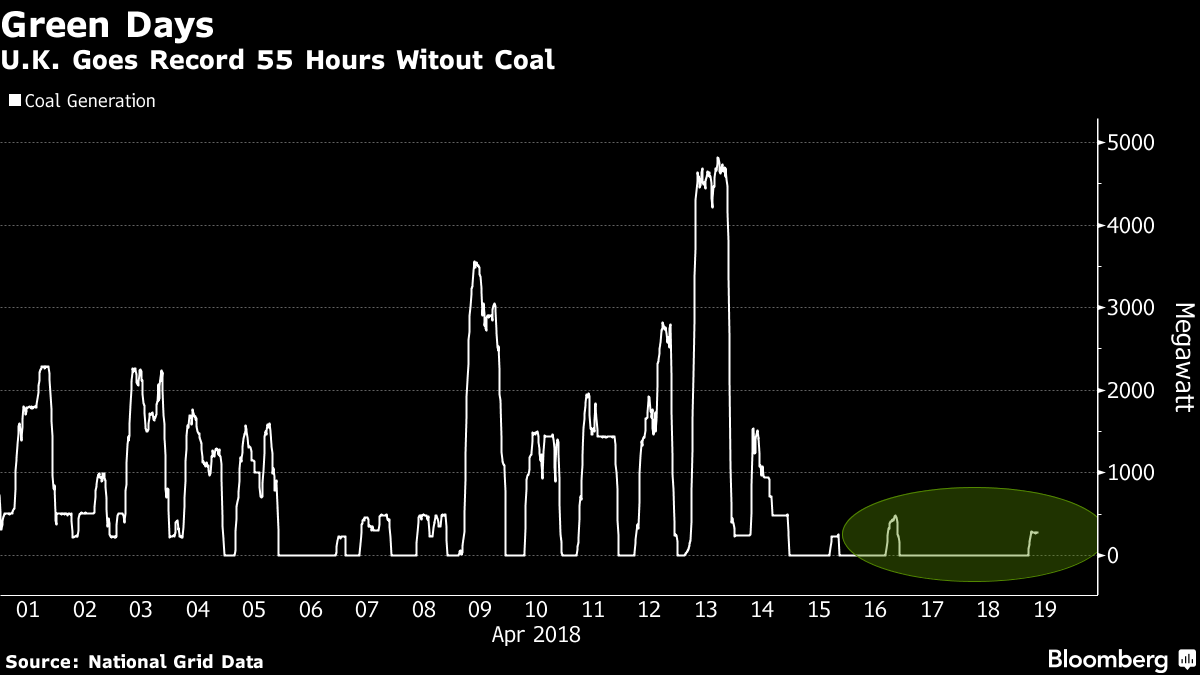Screen dimensions: 1200x675
Task: Click the Apr 2018 x-axis label
Action: 536,634
